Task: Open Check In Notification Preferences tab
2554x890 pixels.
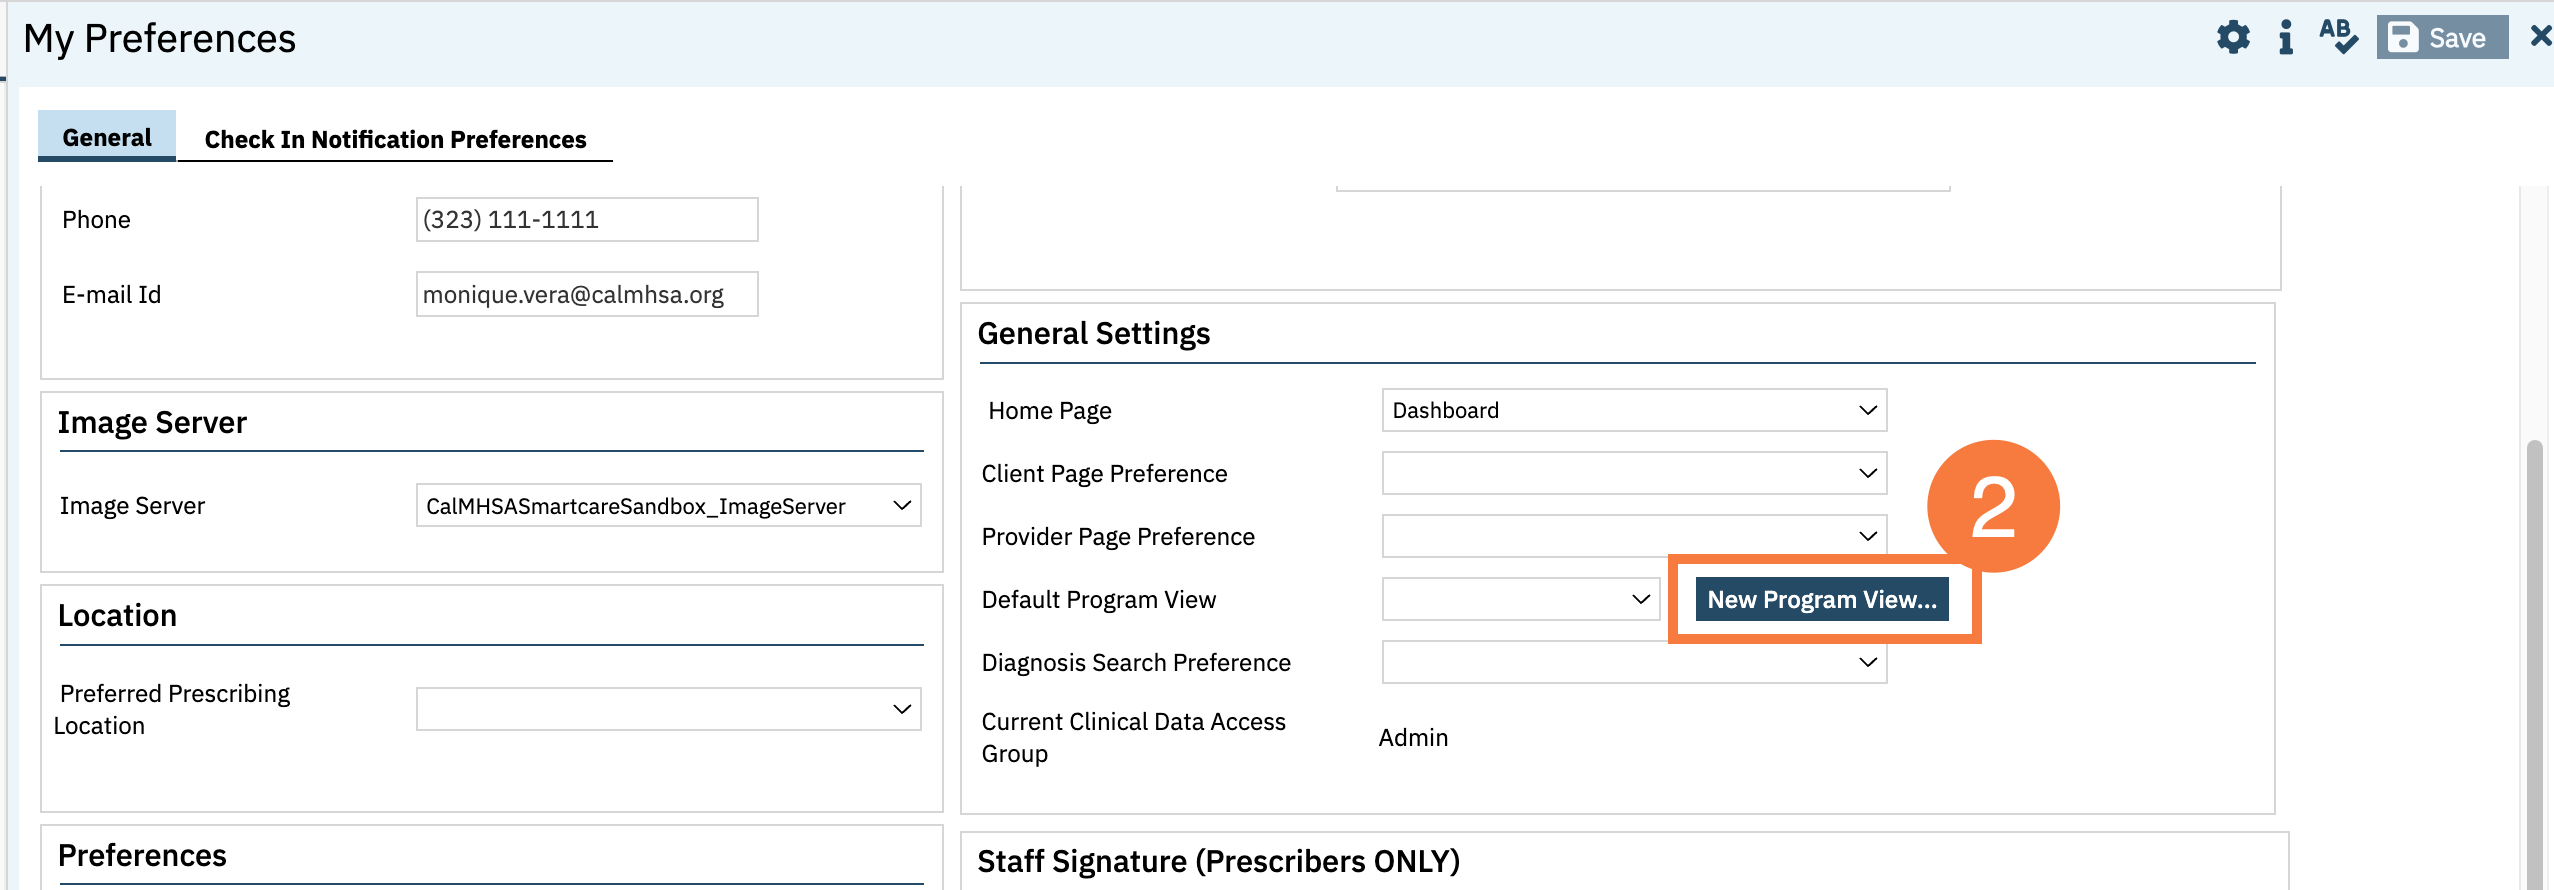Action: (395, 139)
